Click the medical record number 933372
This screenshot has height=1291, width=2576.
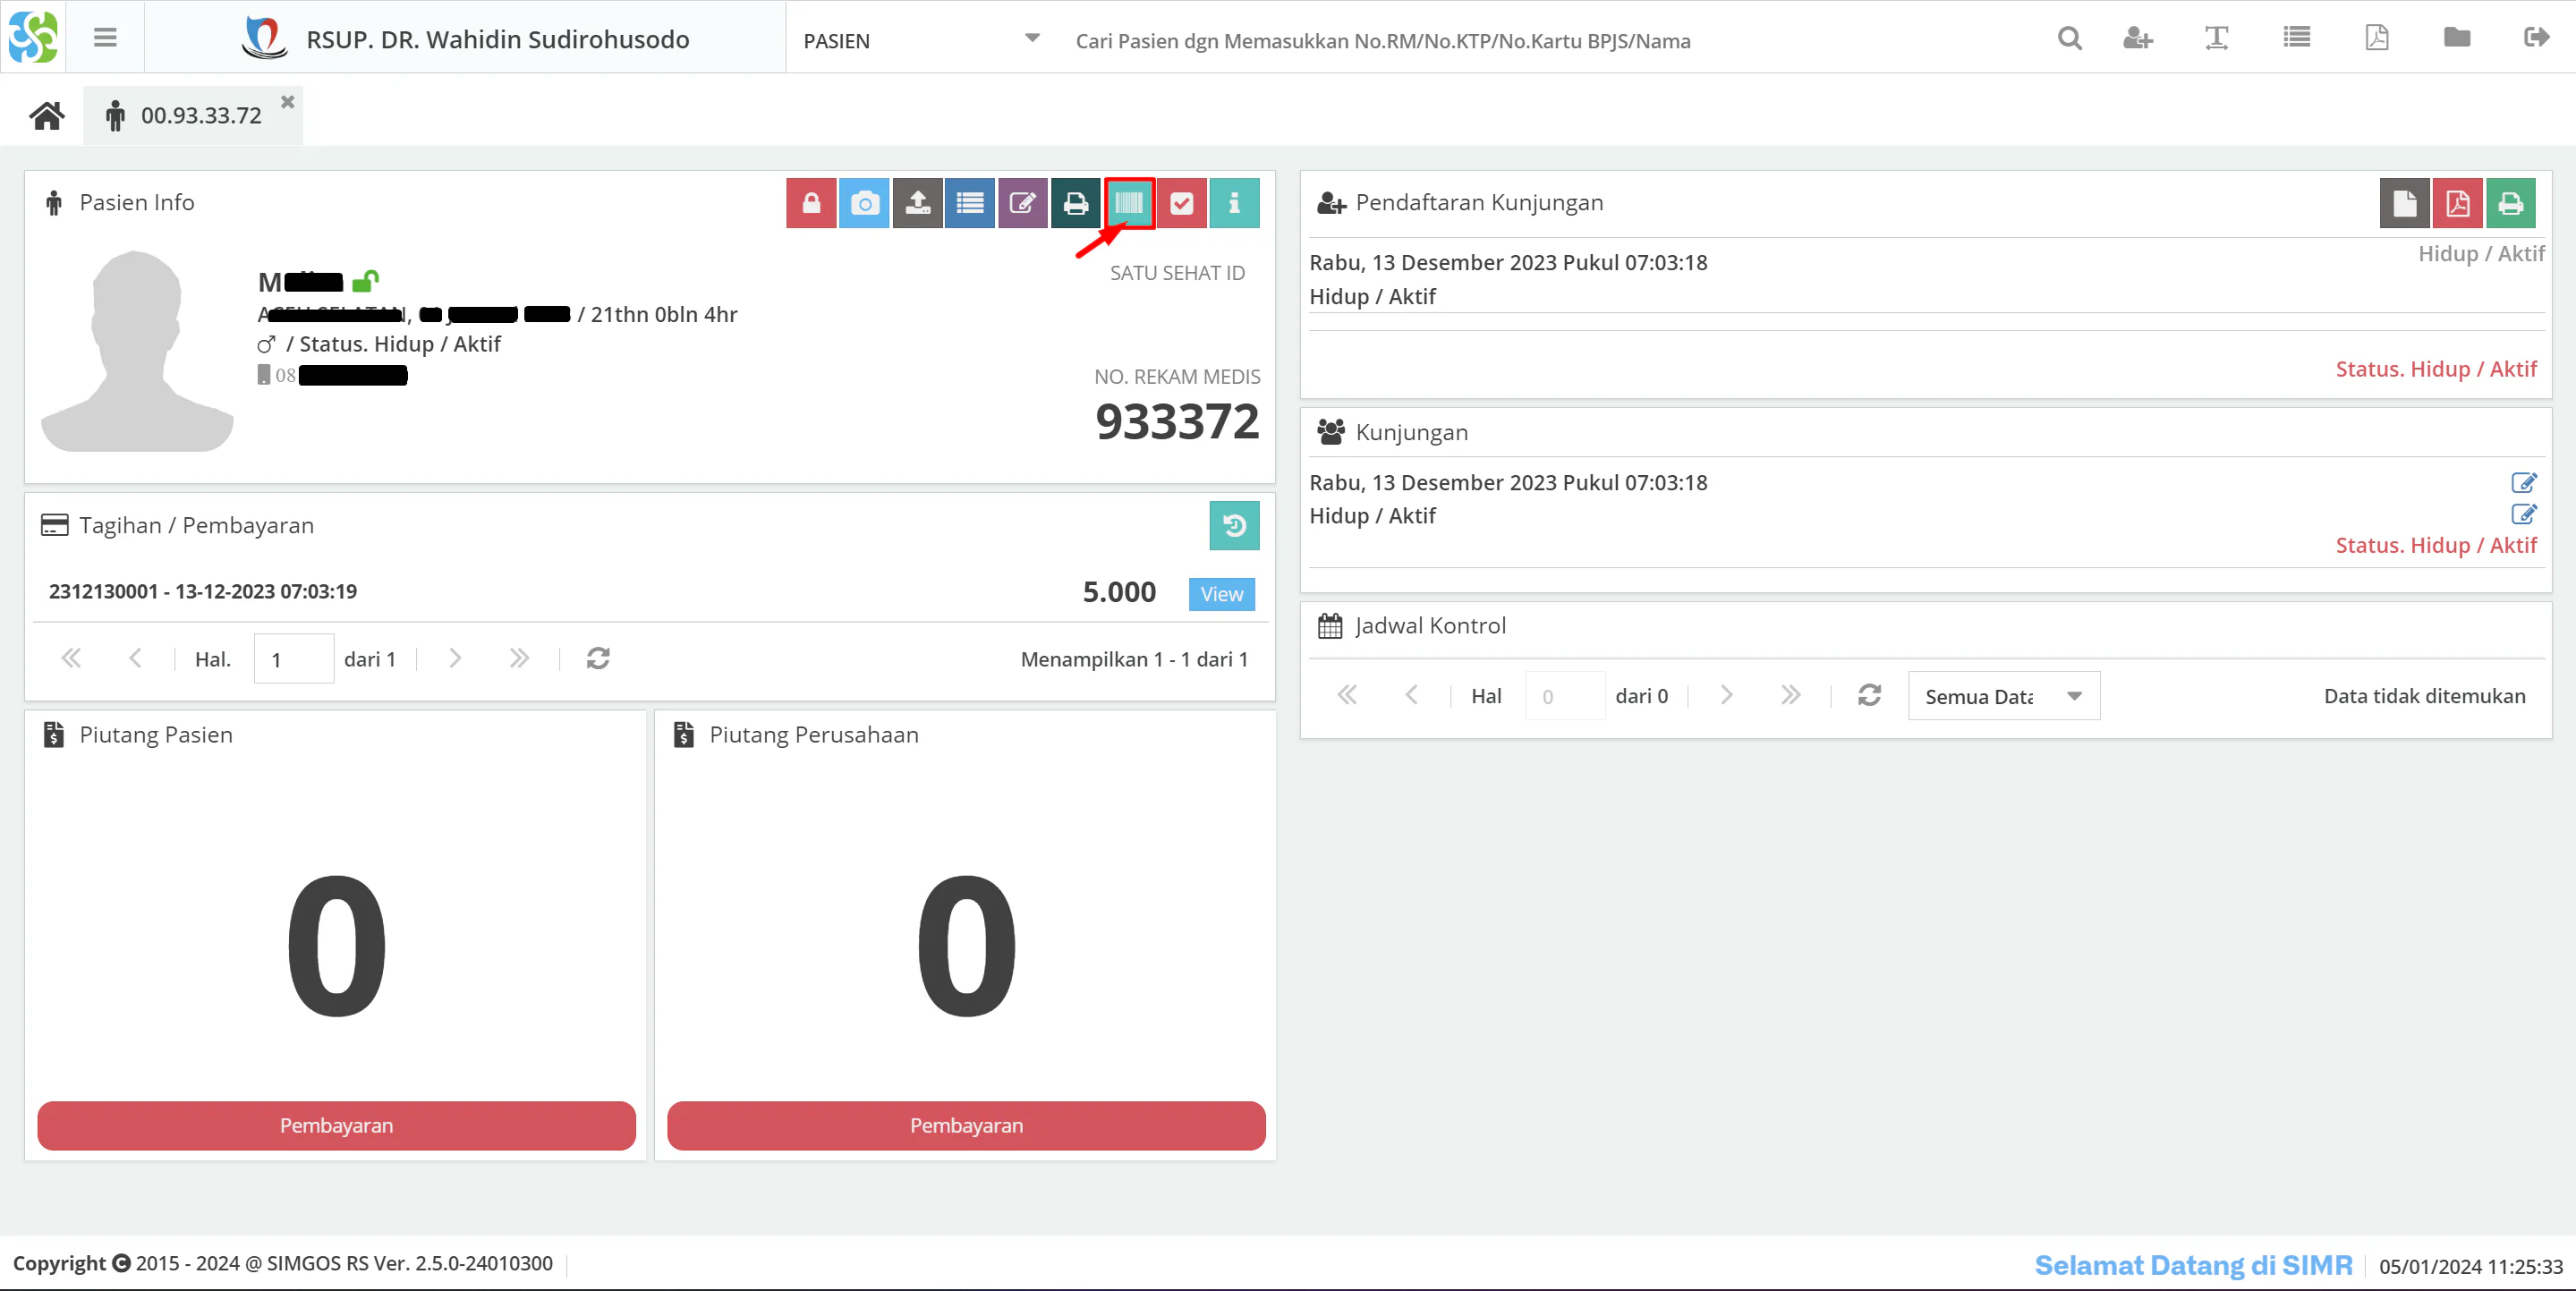click(x=1177, y=421)
